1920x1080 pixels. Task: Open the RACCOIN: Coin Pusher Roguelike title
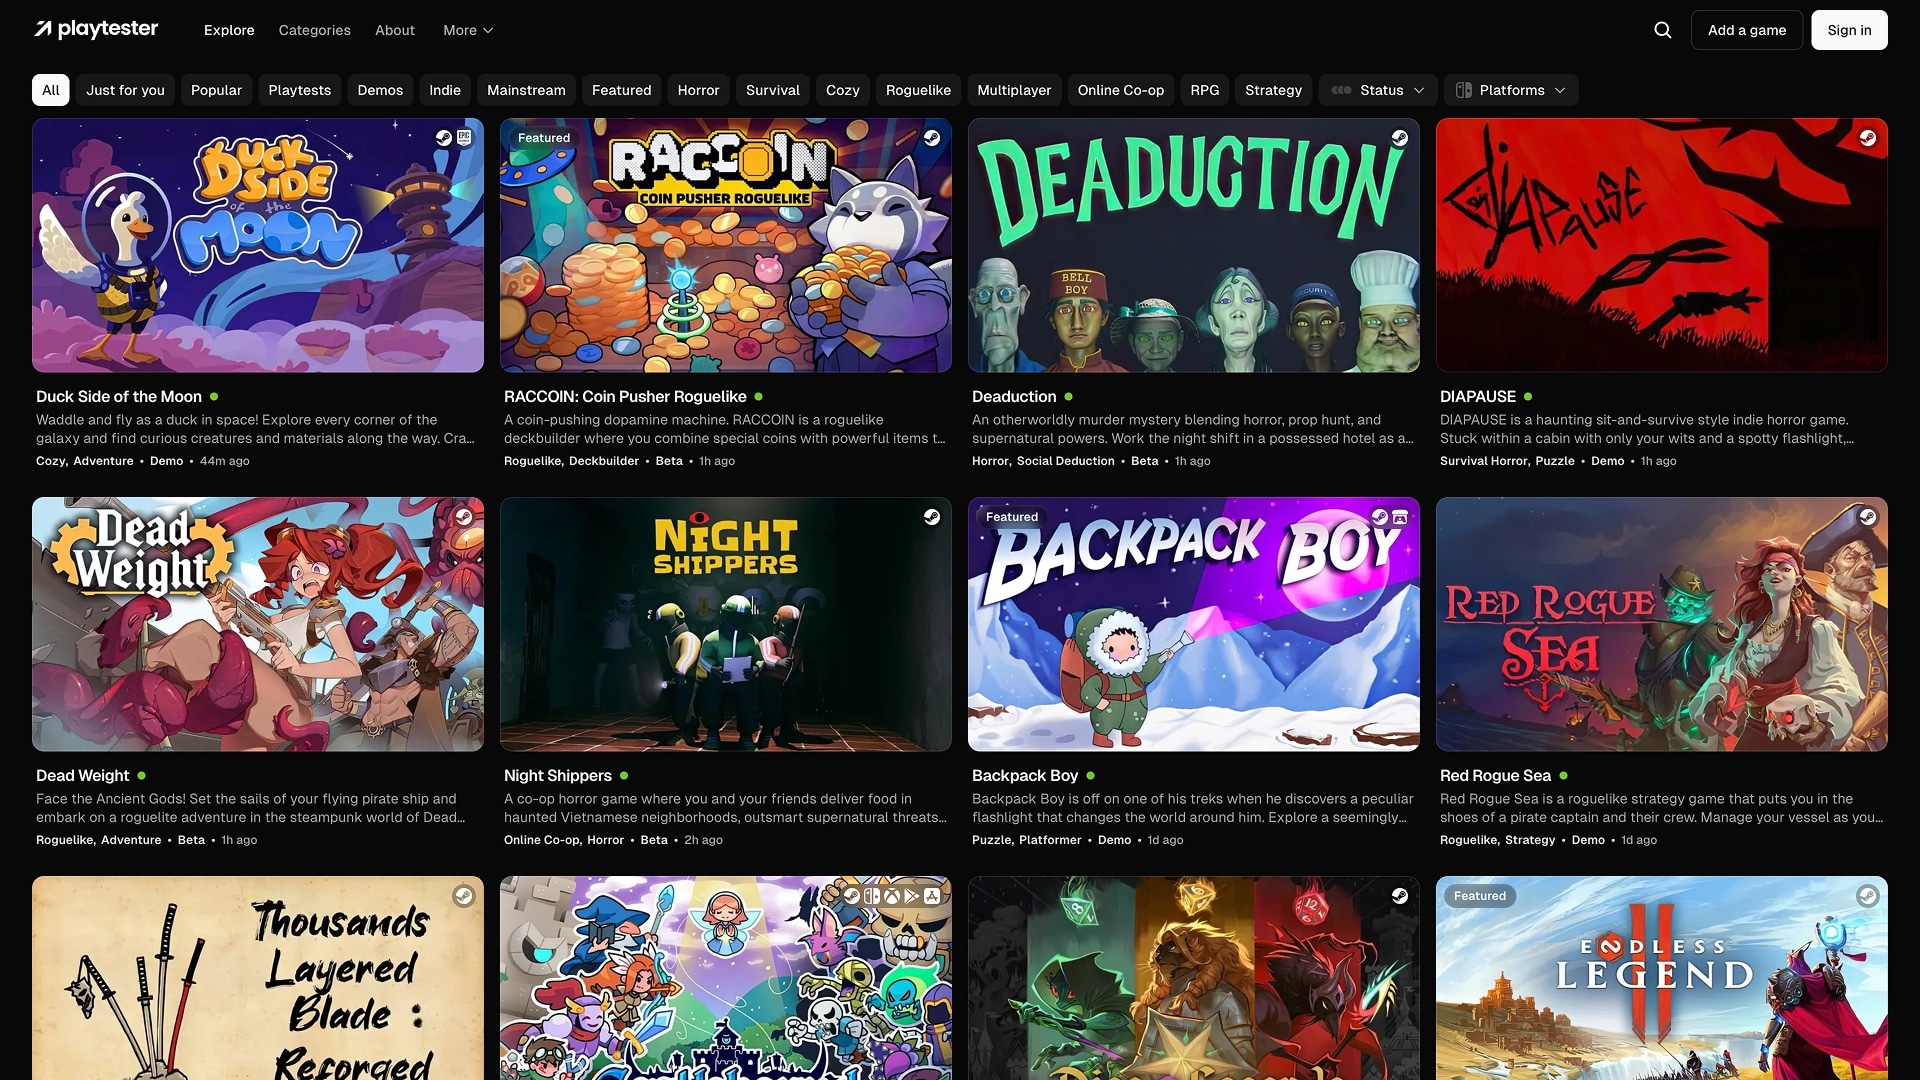click(625, 397)
